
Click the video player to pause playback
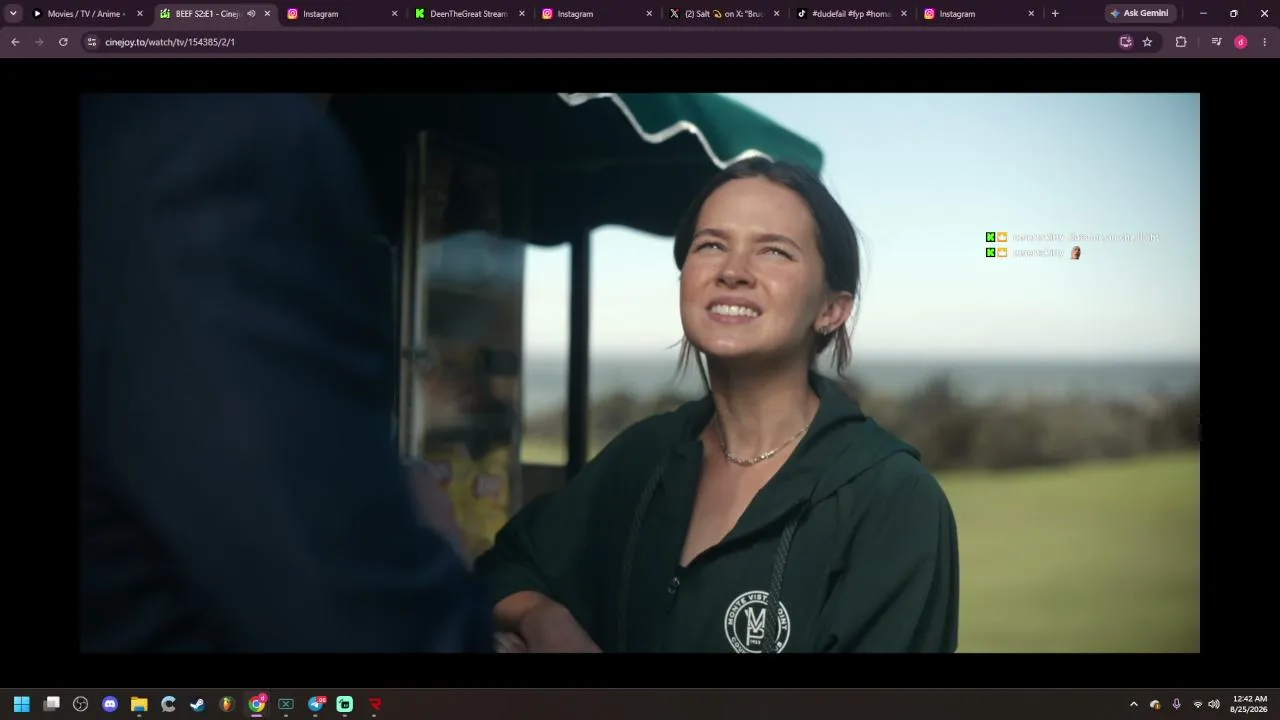pyautogui.click(x=640, y=373)
